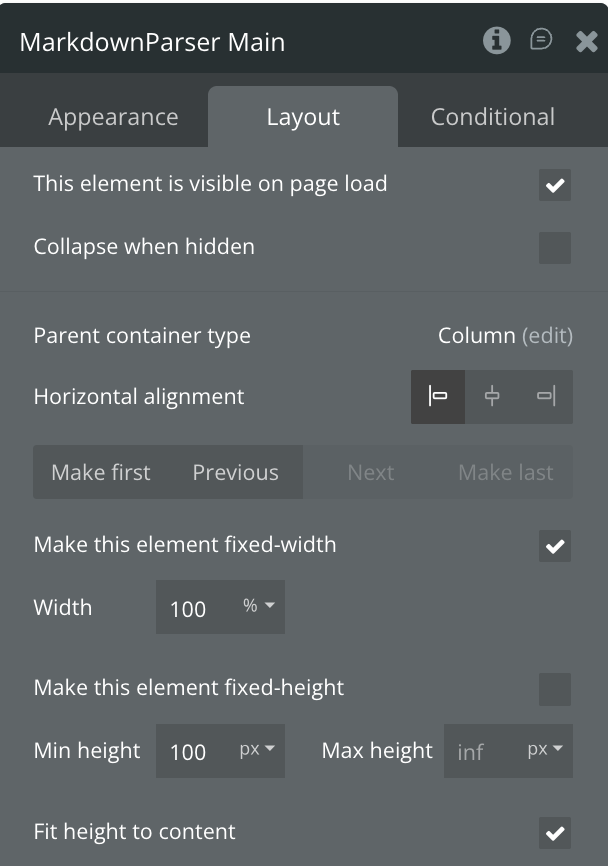608x866 pixels.
Task: Align element to the left horizontally
Action: pos(438,397)
